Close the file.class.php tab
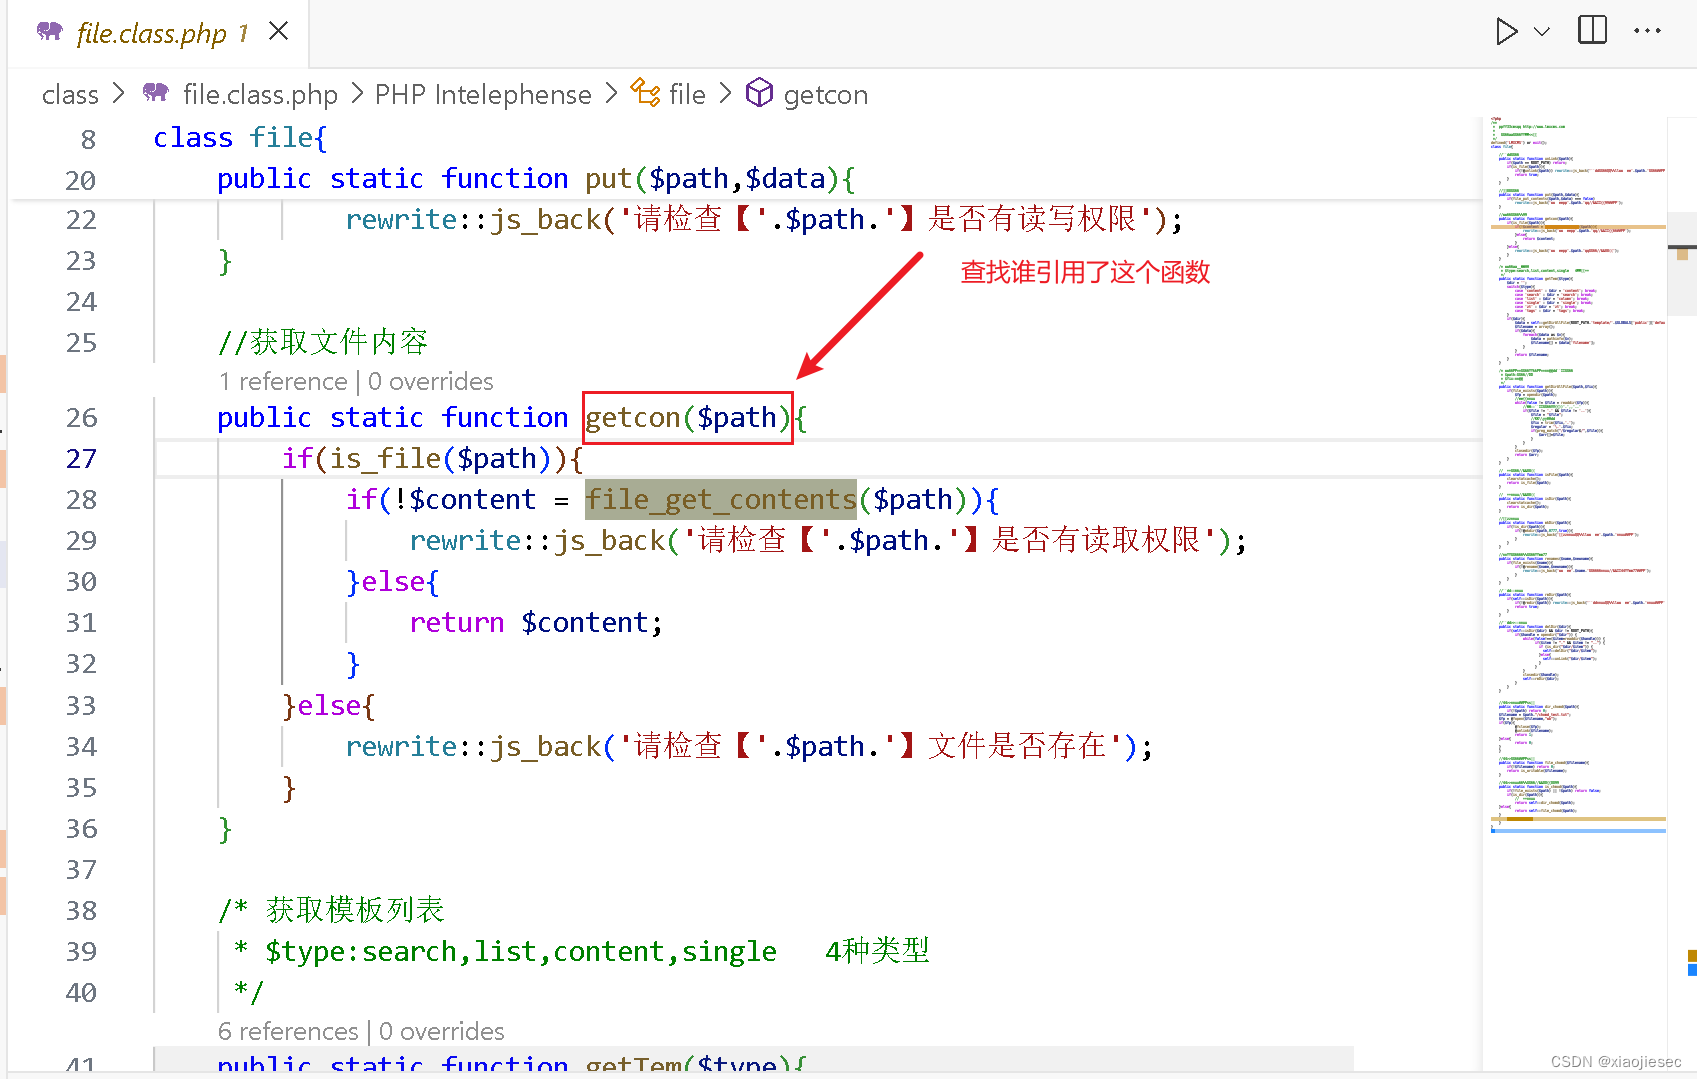 pos(277,31)
